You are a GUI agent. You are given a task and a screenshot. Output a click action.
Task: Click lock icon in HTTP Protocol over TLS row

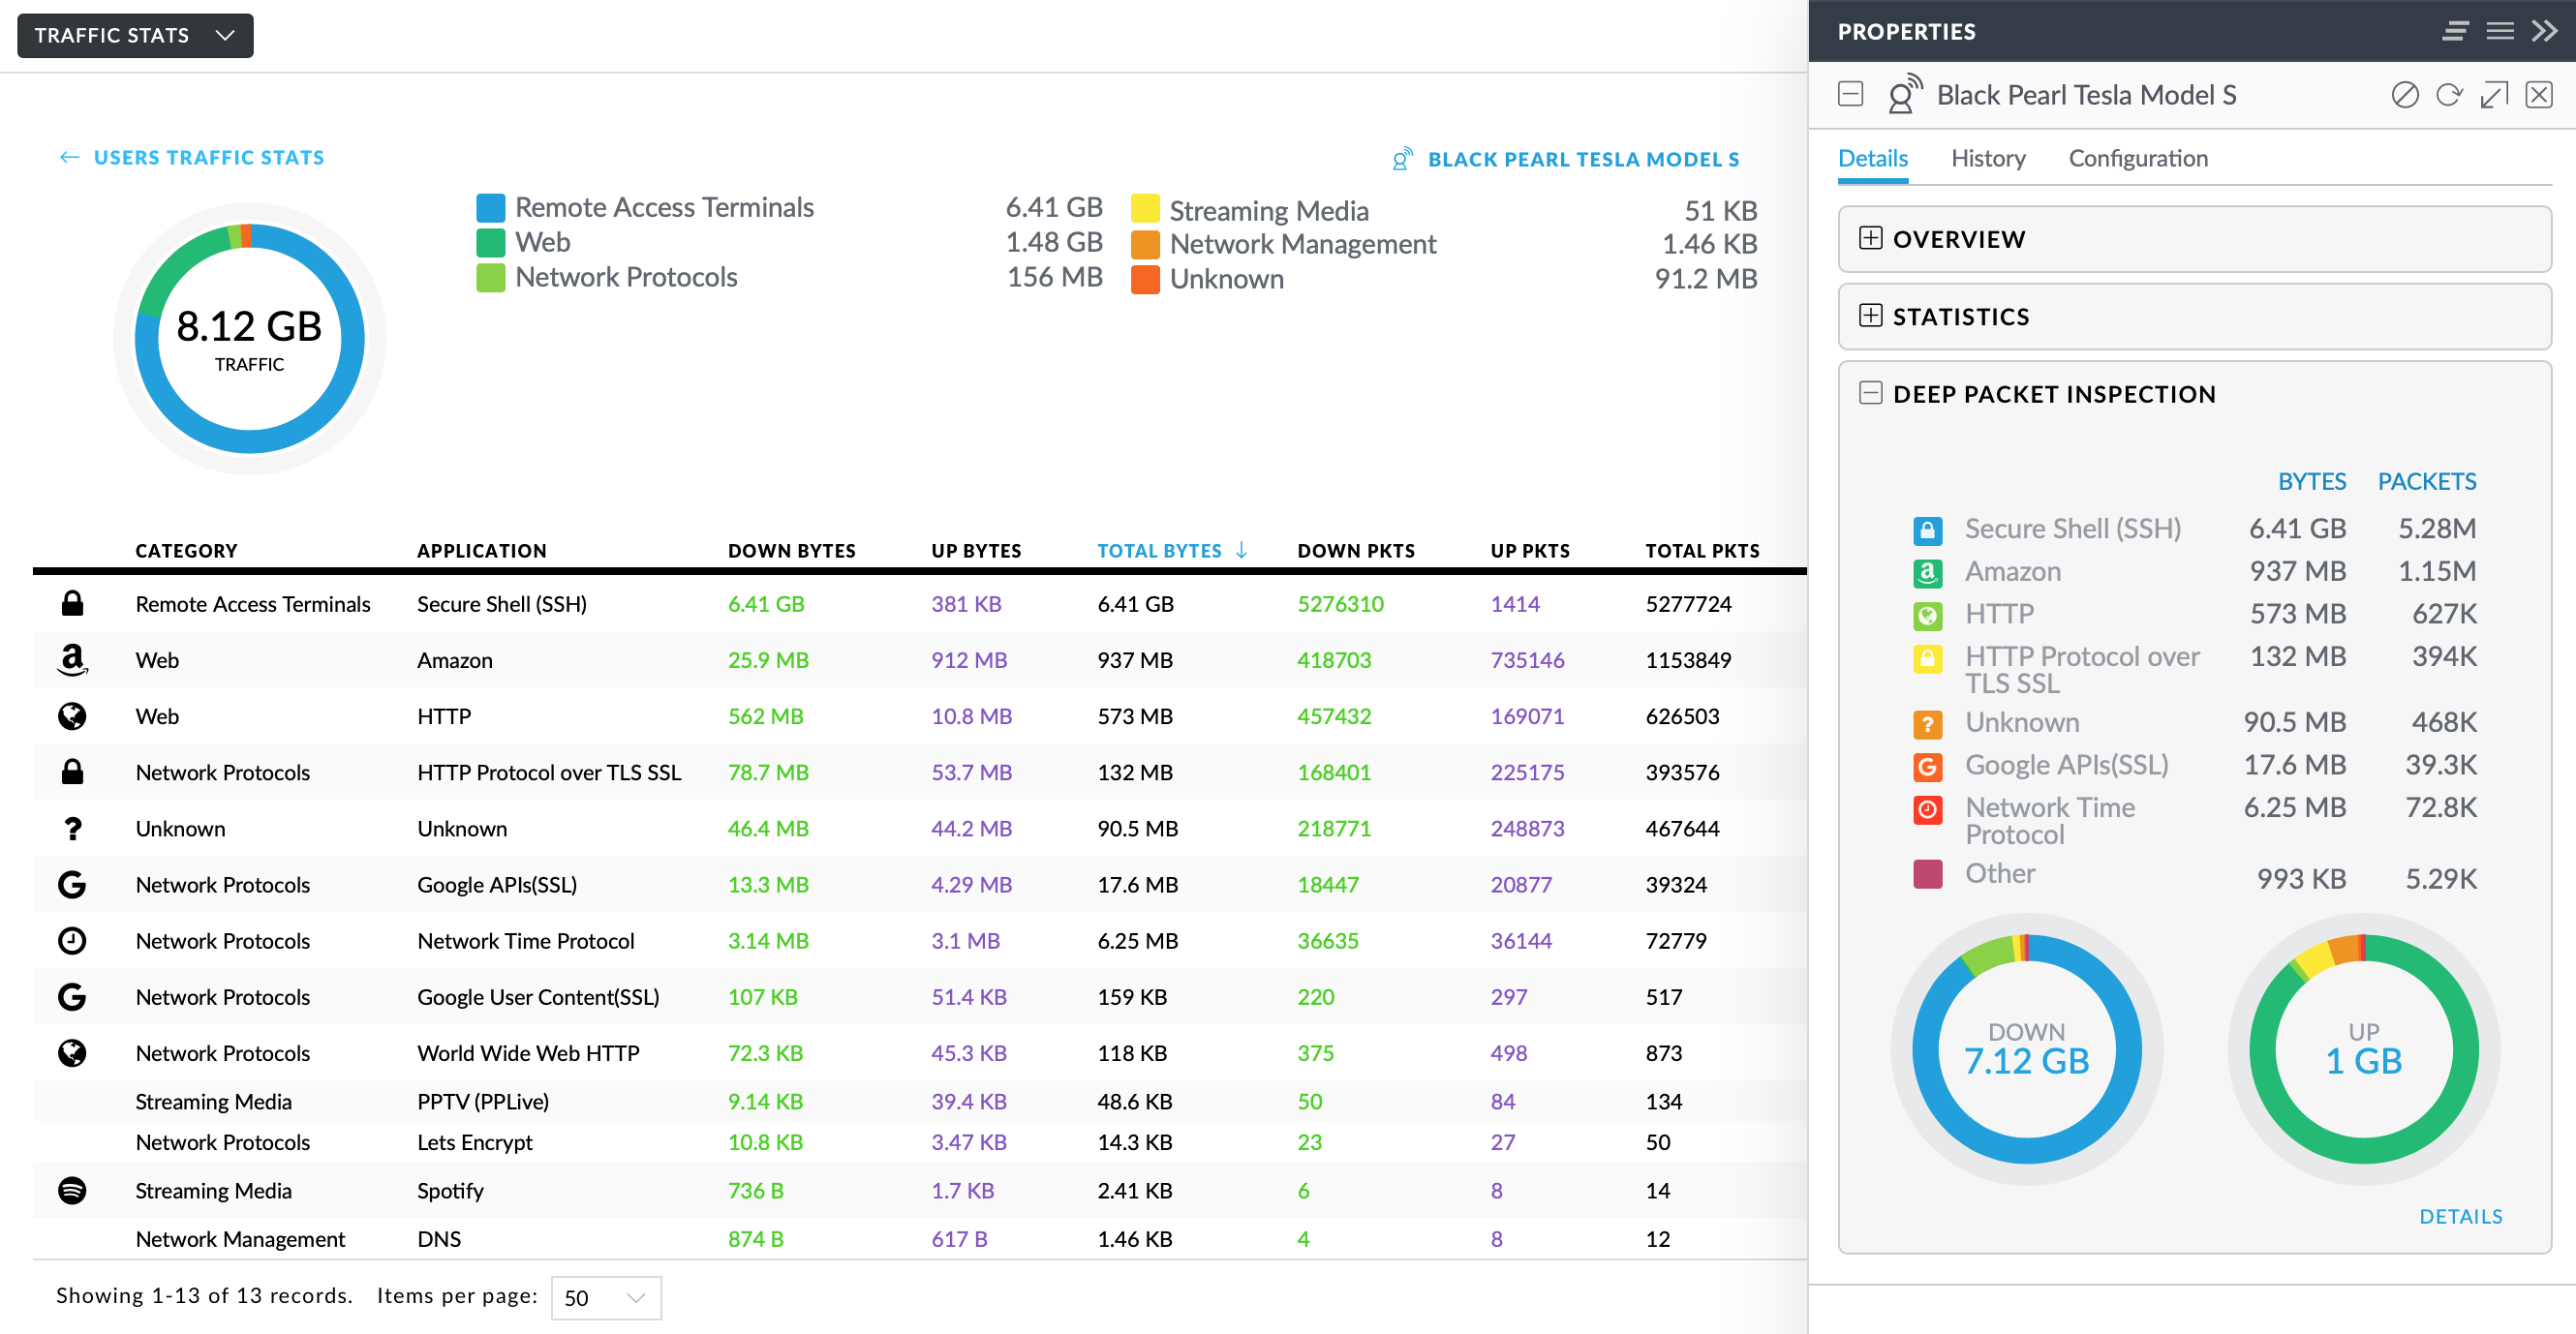pos(72,771)
